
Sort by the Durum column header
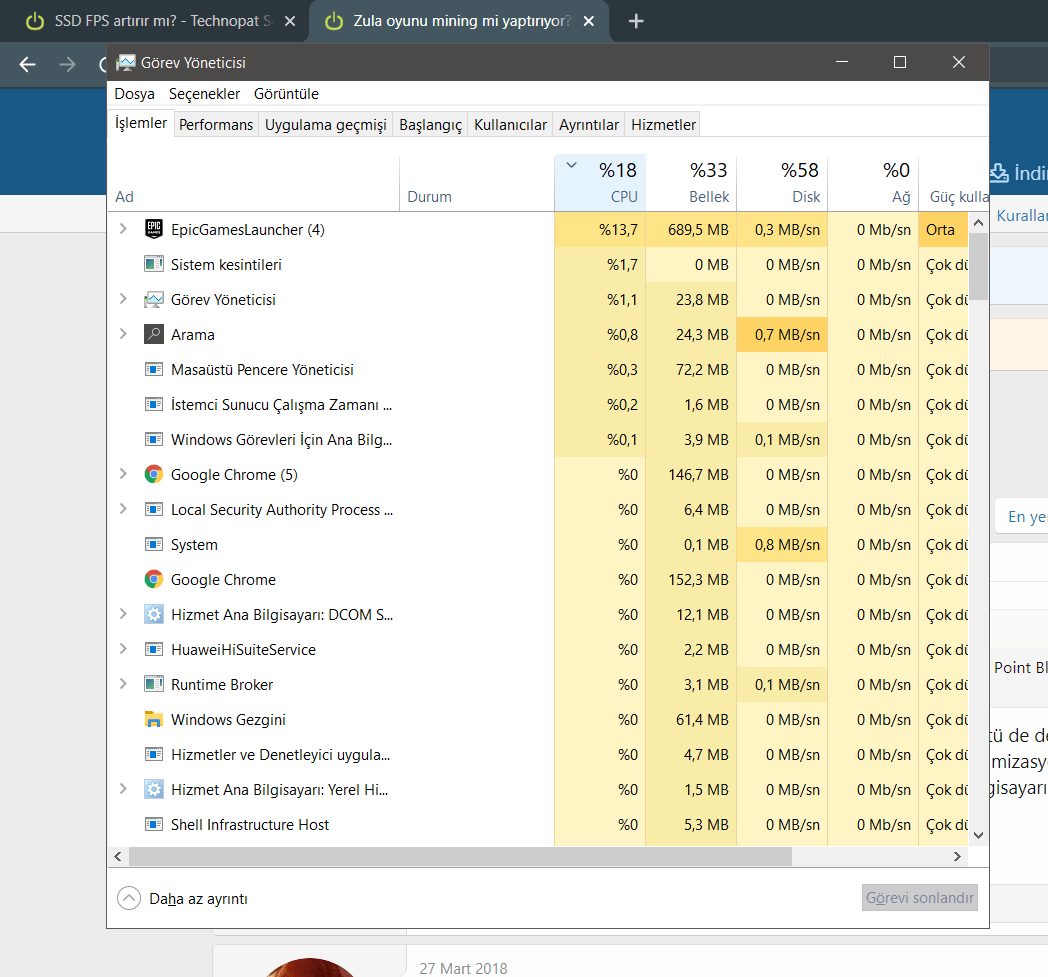click(477, 182)
